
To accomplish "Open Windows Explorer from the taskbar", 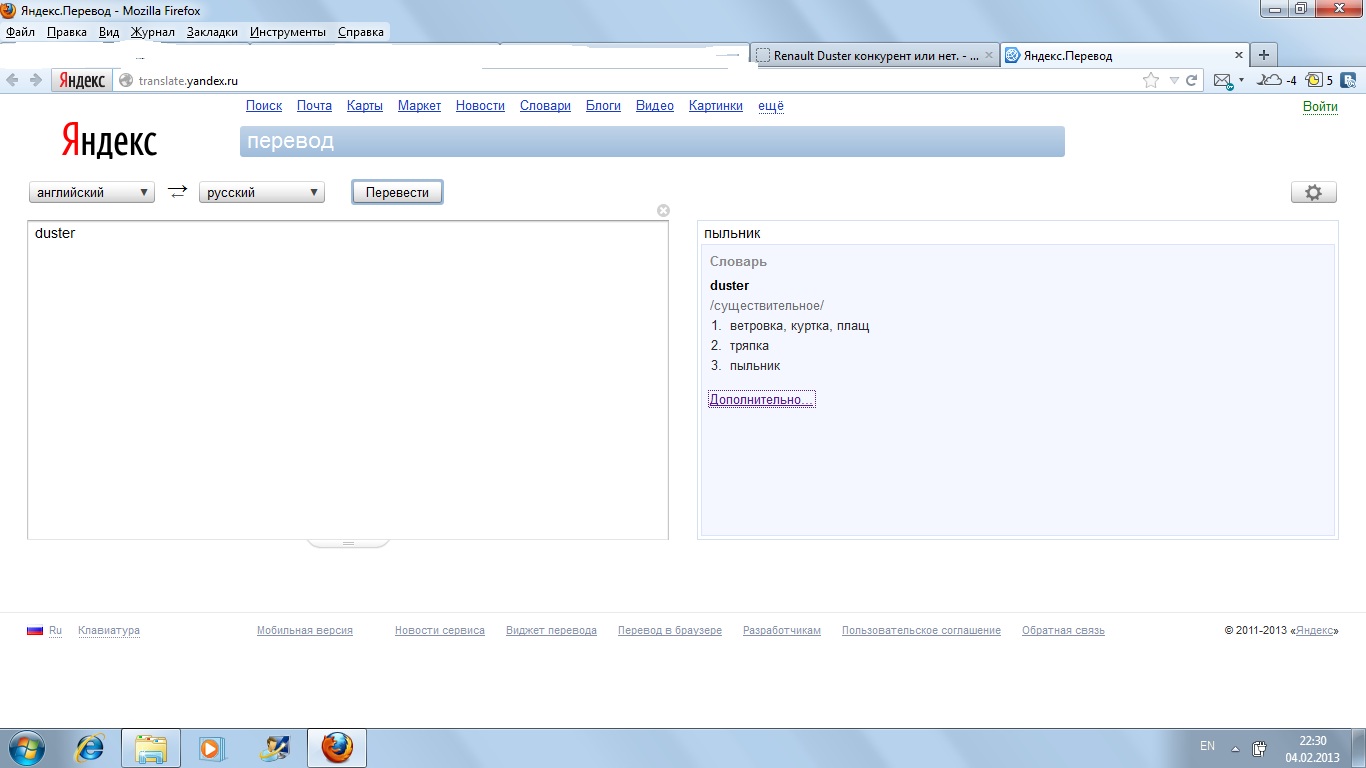I will (151, 748).
